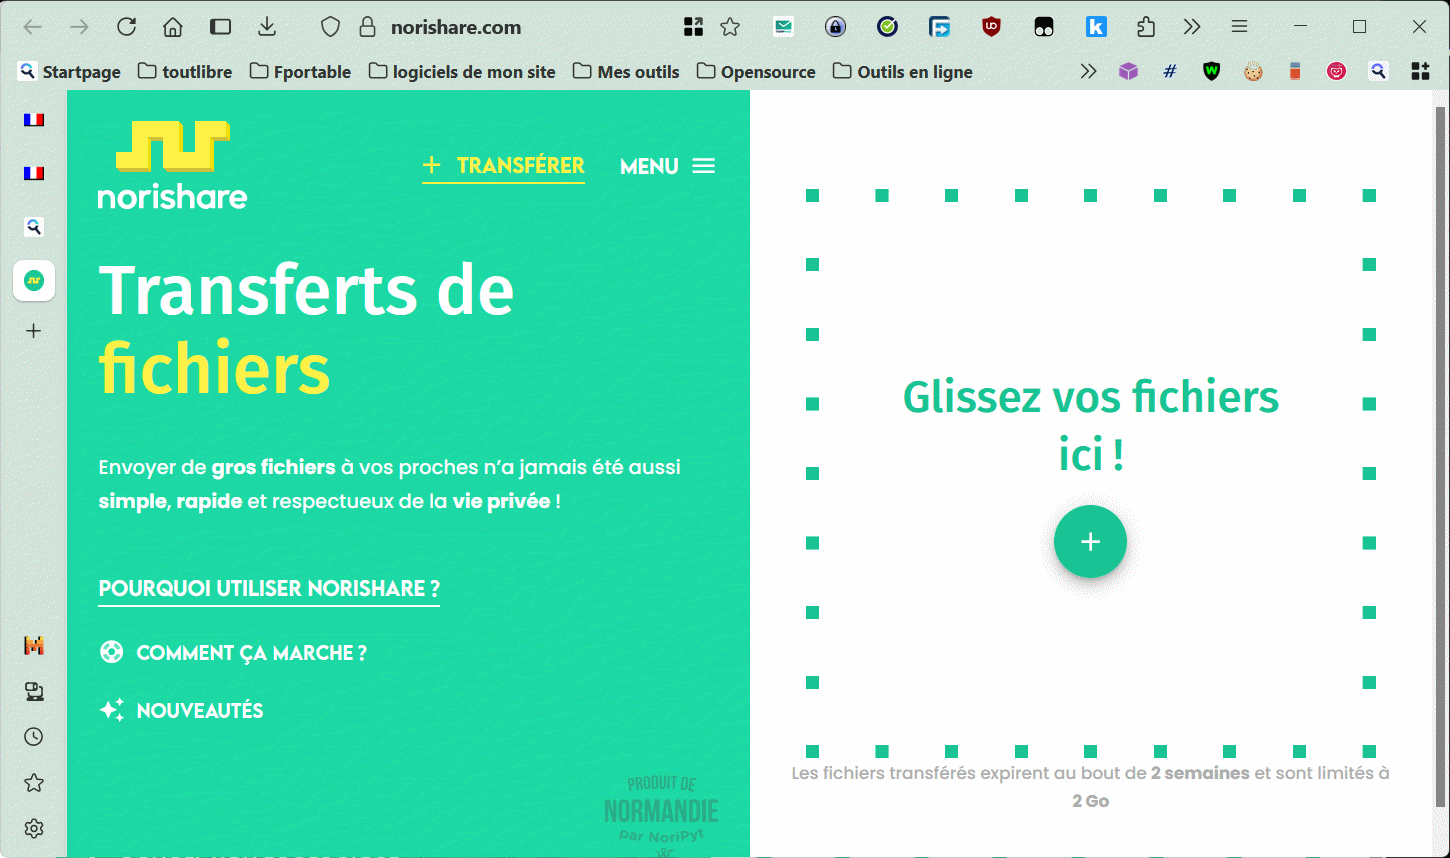Click the norishare.com address bar

(x=456, y=27)
